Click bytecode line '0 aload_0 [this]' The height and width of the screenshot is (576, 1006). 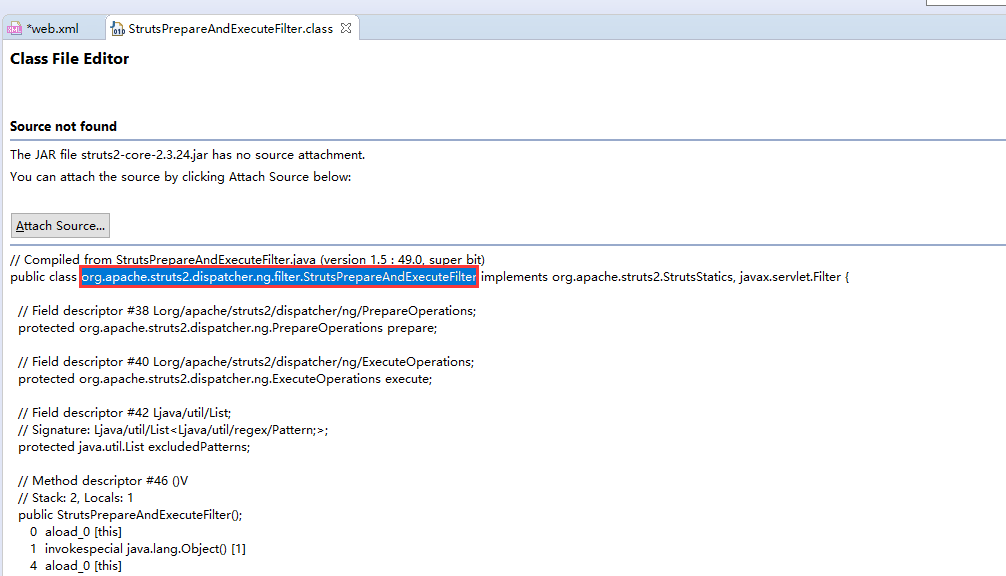75,532
